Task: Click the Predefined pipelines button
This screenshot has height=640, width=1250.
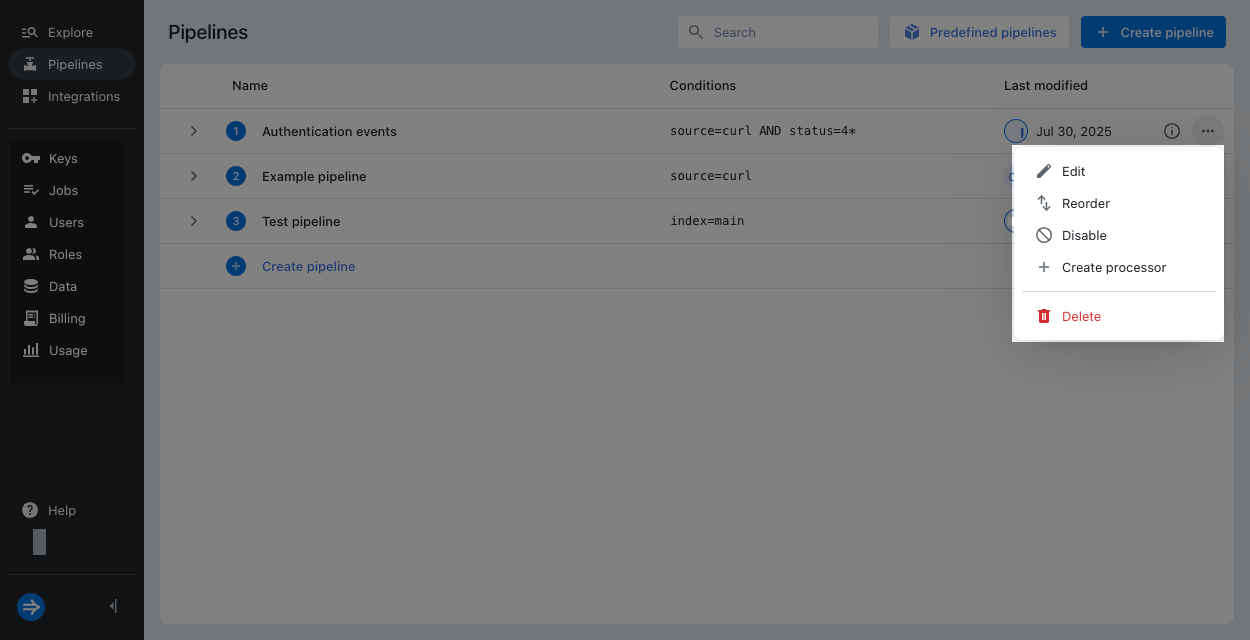Action: click(979, 33)
